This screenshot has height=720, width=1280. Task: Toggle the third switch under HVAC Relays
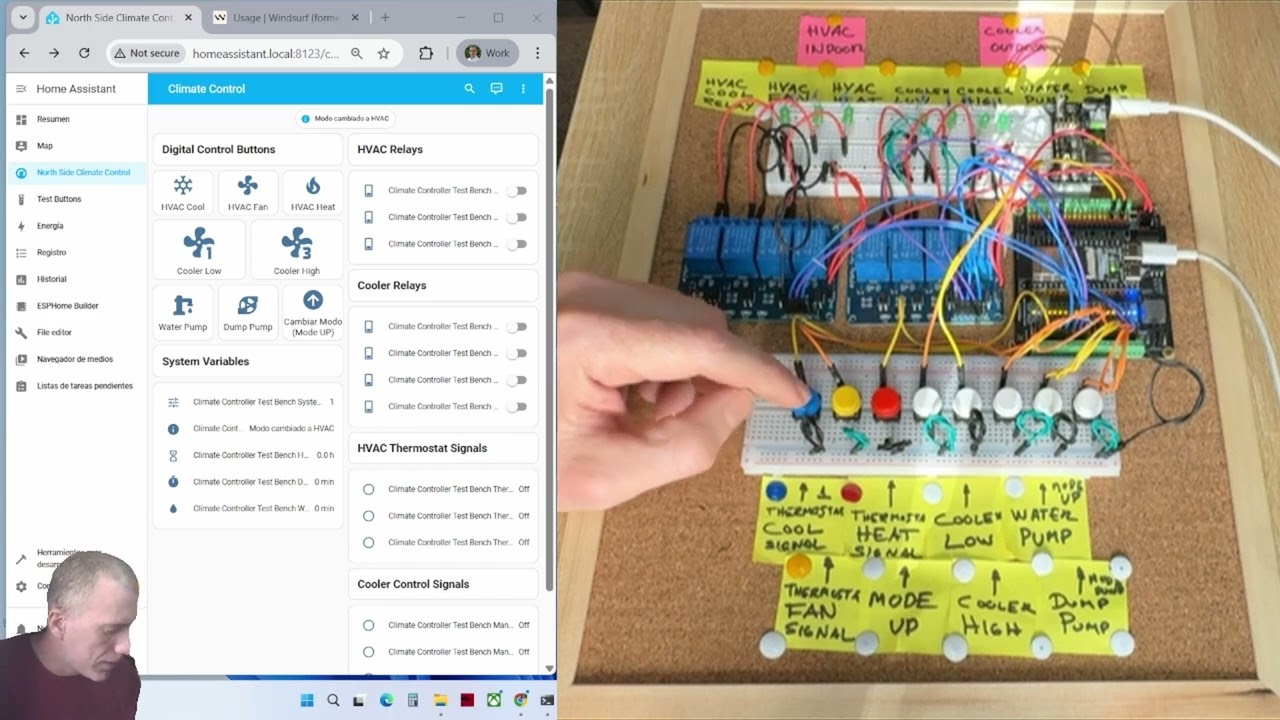tap(517, 244)
